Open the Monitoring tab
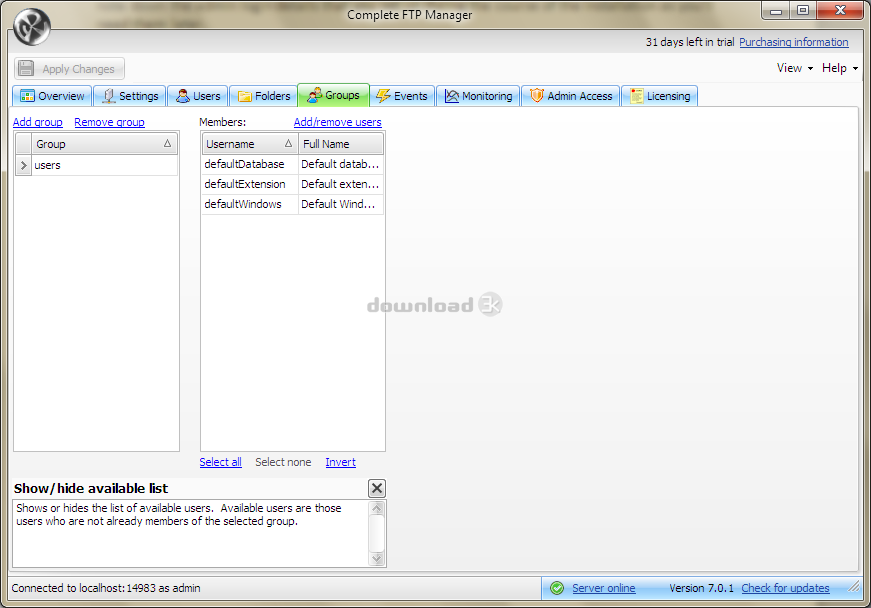The image size is (871, 608). [478, 96]
